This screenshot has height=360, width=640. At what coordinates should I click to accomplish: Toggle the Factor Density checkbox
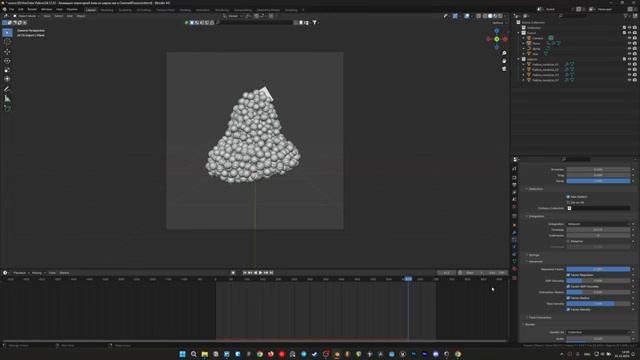tap(568, 309)
